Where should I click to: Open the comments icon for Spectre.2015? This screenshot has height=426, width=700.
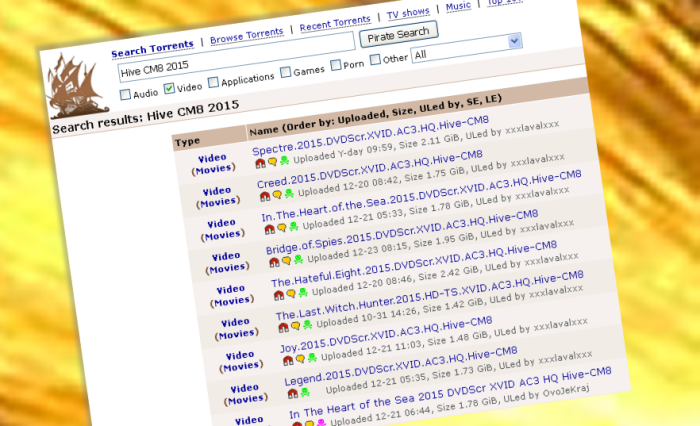click(272, 162)
